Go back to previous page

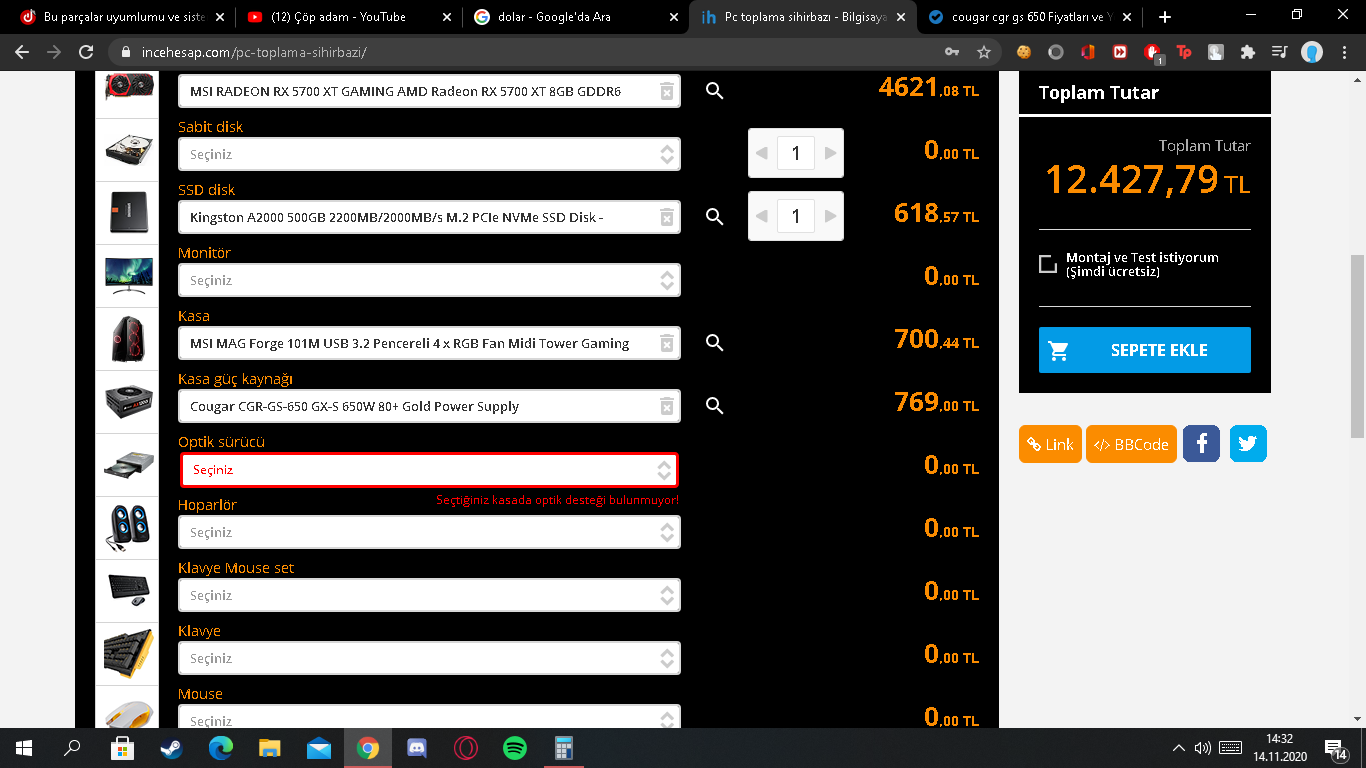tap(24, 52)
